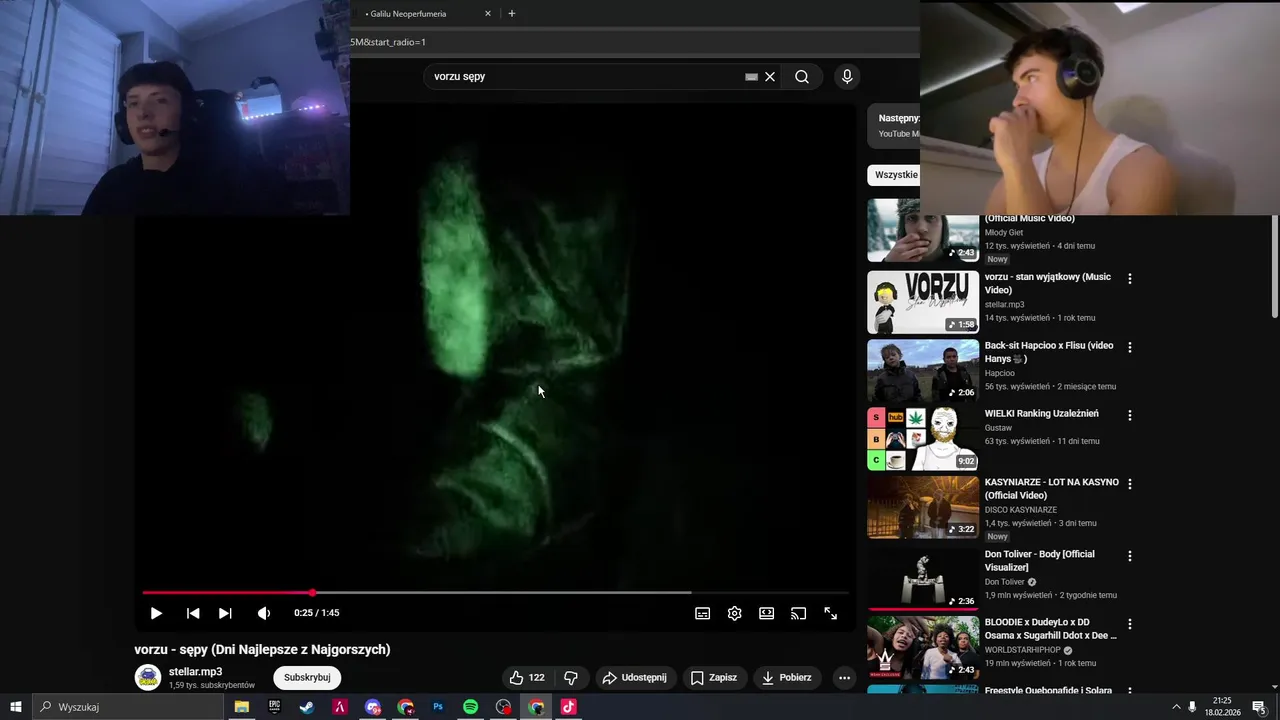
Task: Download video with the Pobierz button
Action: (786, 677)
